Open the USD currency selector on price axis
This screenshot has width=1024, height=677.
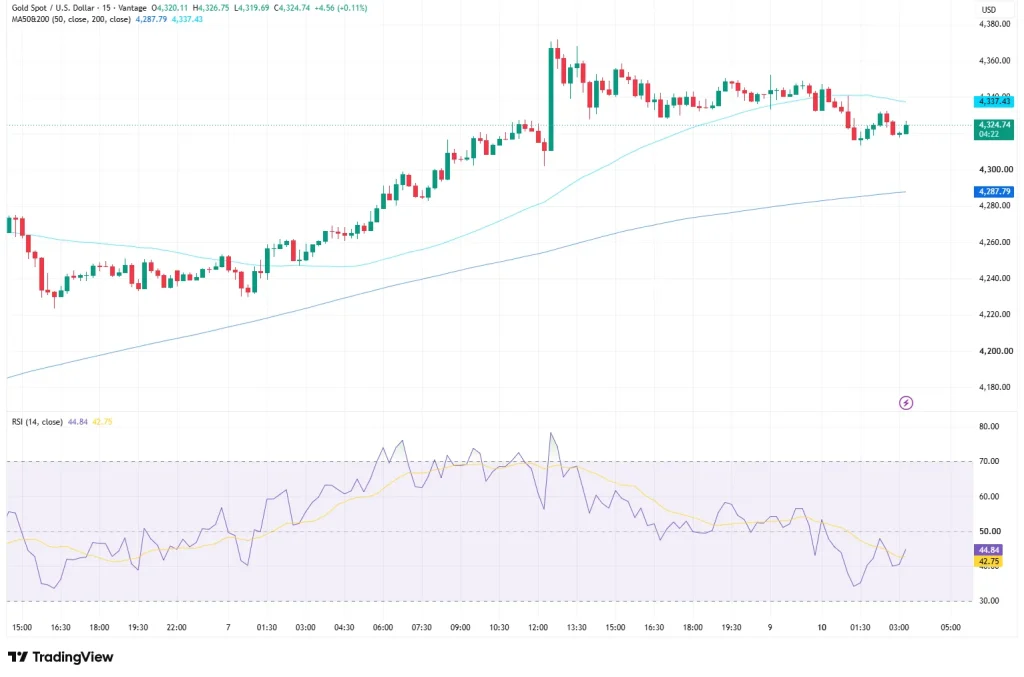click(989, 9)
